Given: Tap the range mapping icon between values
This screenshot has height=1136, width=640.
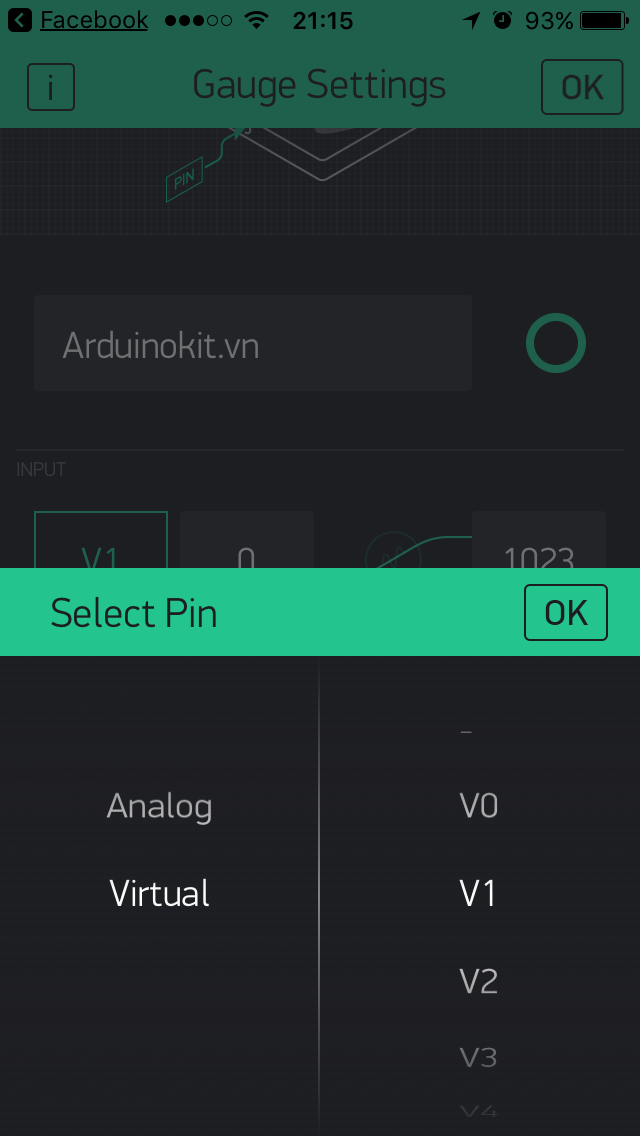Looking at the screenshot, I should tap(394, 551).
